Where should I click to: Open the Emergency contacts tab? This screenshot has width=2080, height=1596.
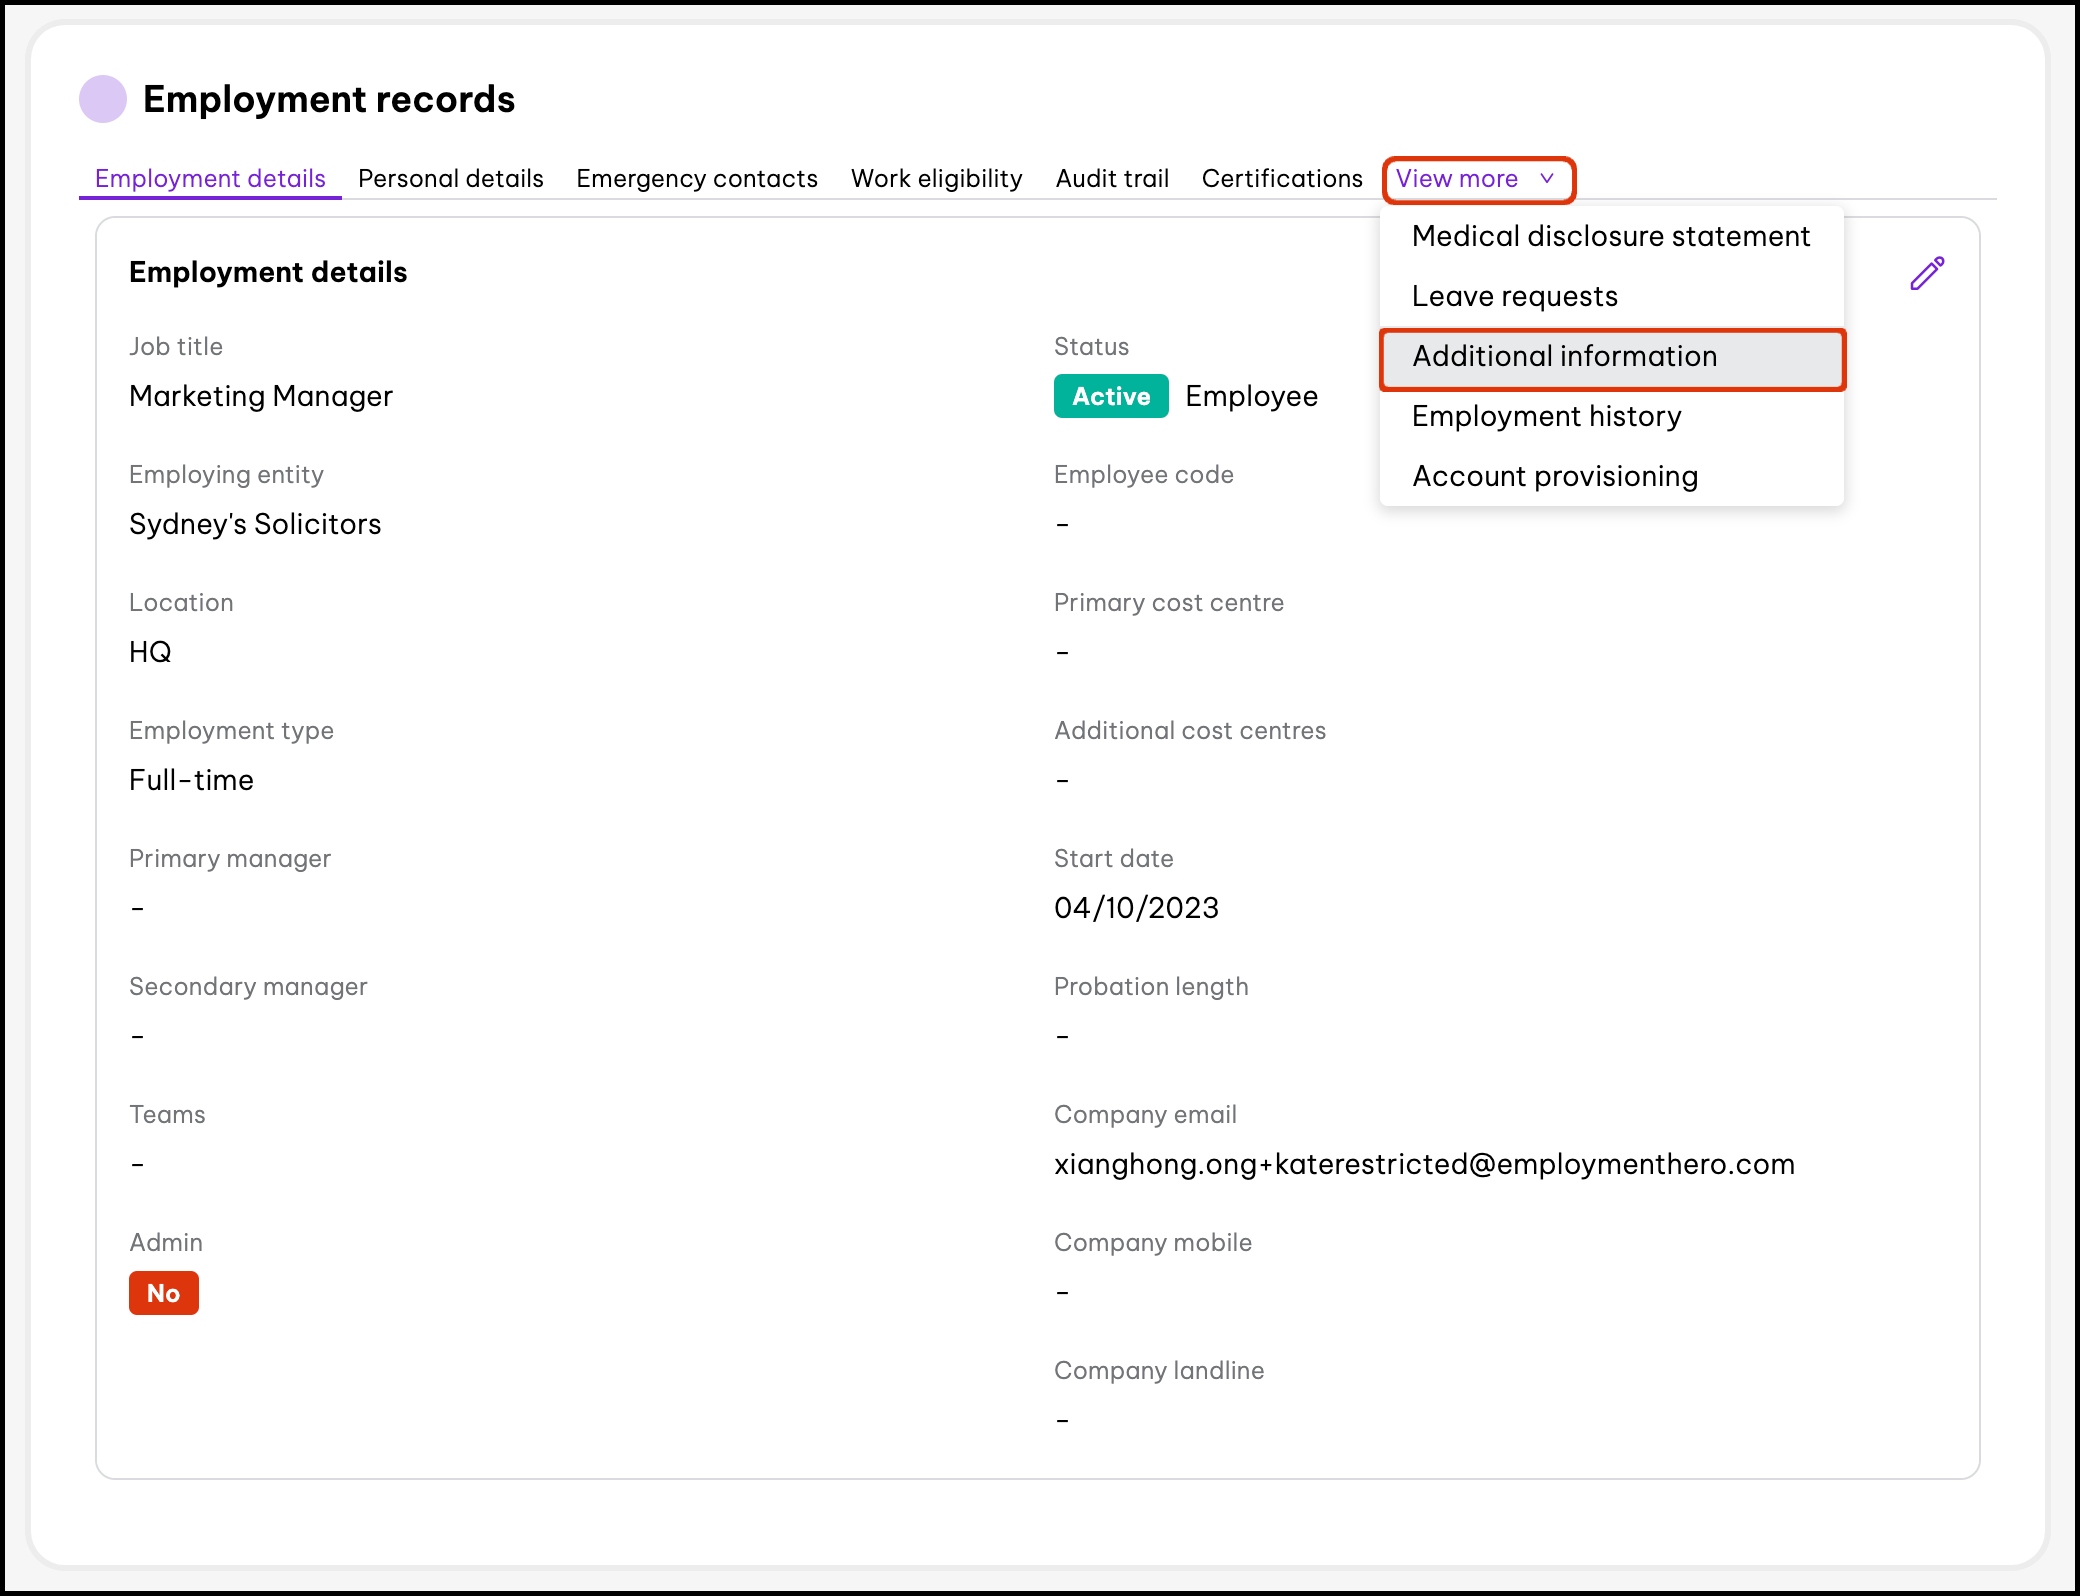(697, 179)
